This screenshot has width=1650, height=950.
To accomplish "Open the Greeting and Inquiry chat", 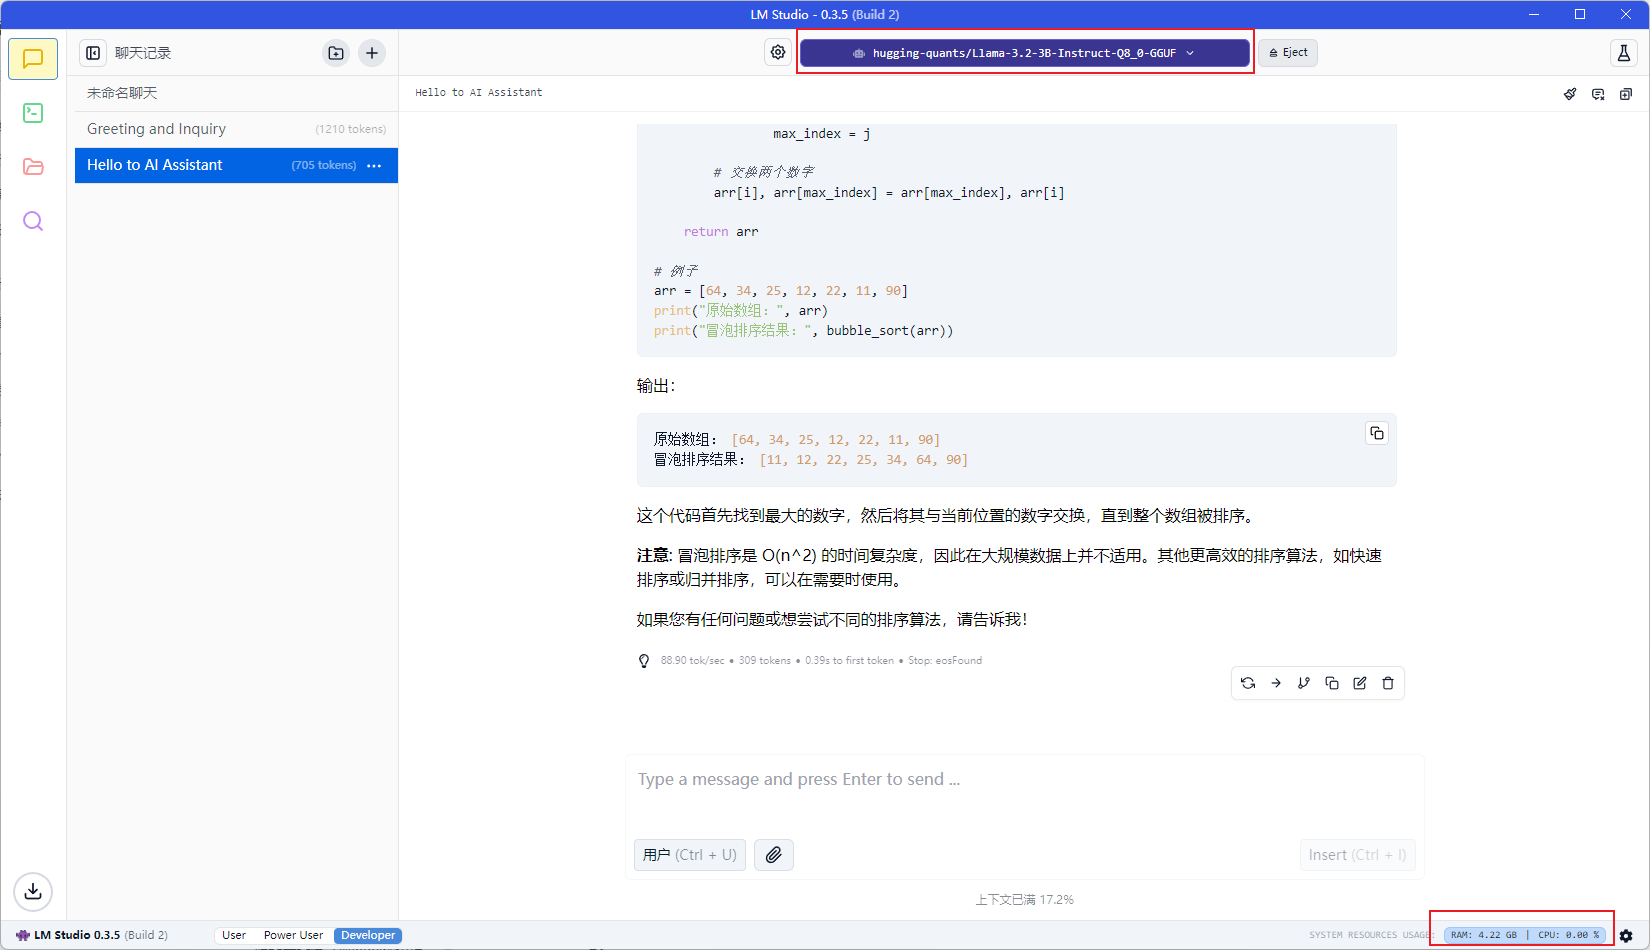I will pos(236,129).
